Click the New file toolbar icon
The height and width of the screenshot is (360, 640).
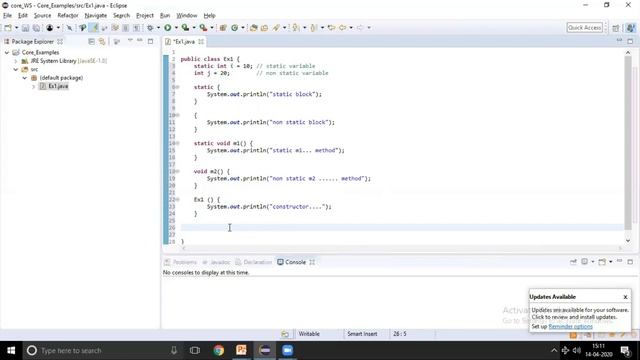pos(8,28)
